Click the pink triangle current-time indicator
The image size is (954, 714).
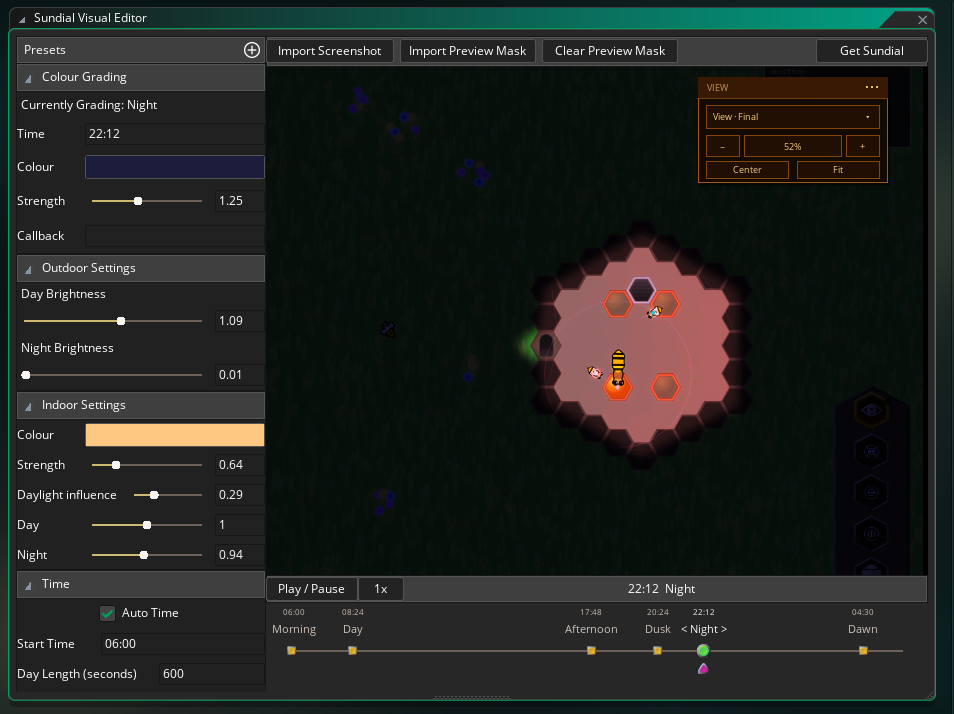(x=703, y=669)
